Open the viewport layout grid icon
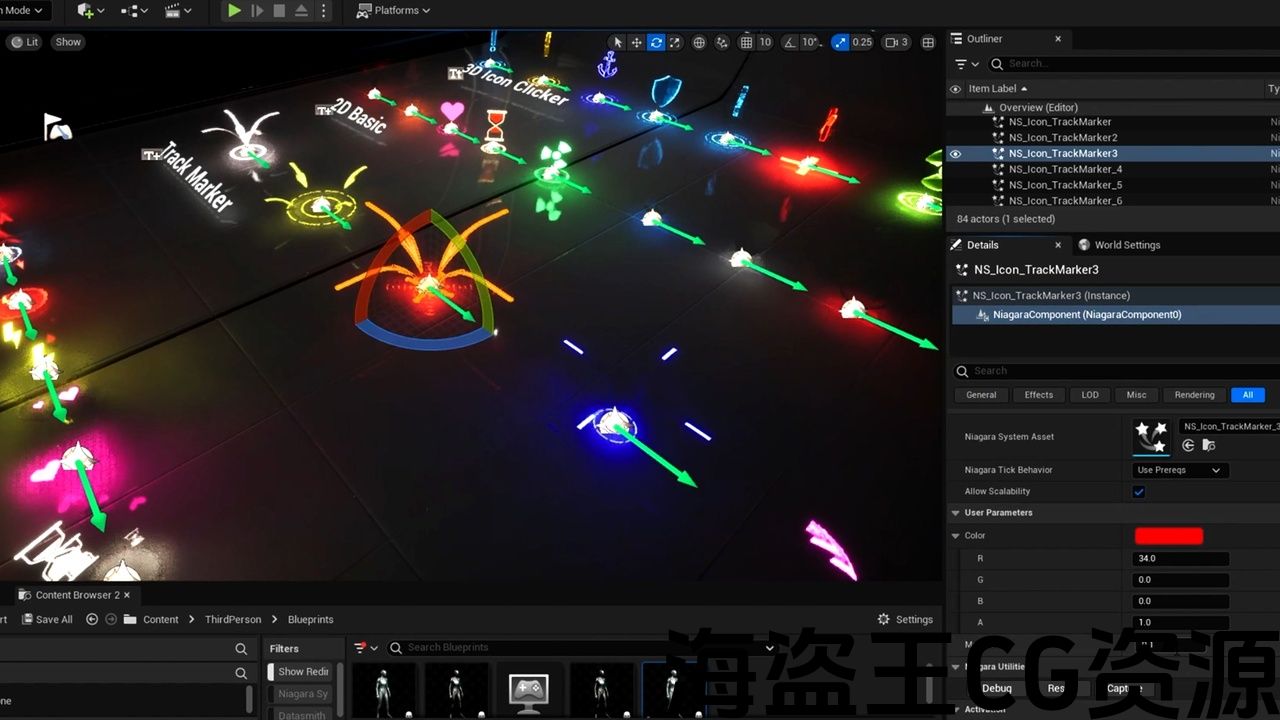Image resolution: width=1280 pixels, height=720 pixels. pos(928,42)
